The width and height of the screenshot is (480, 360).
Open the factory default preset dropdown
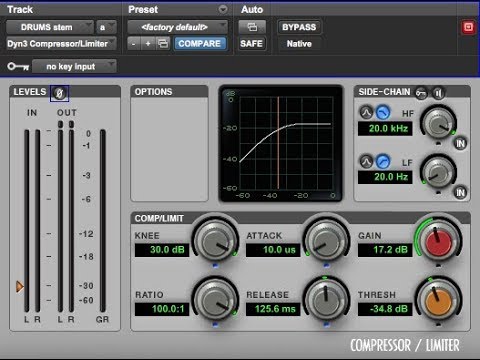point(177,27)
